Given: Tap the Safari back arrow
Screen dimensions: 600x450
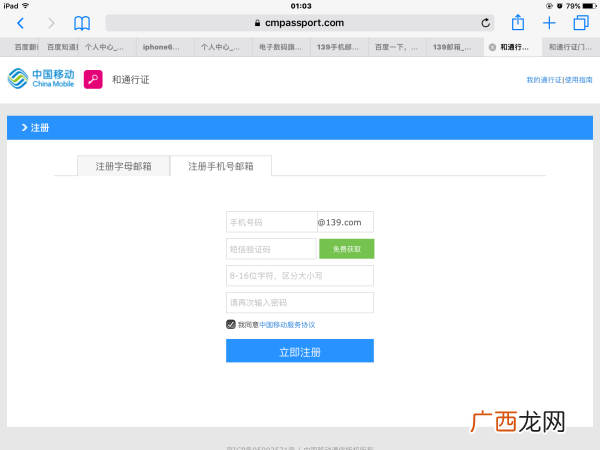Looking at the screenshot, I should click(x=21, y=23).
